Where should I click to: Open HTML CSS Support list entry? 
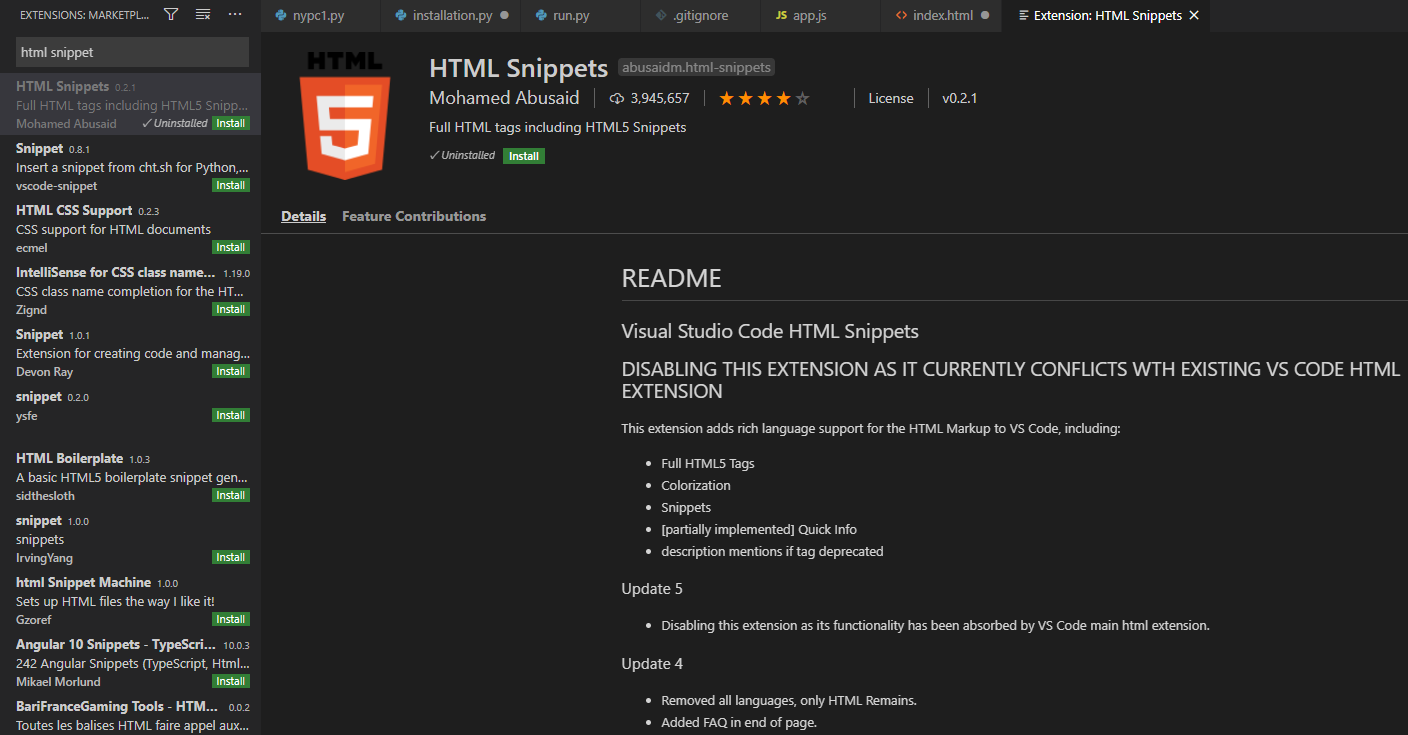tap(130, 228)
